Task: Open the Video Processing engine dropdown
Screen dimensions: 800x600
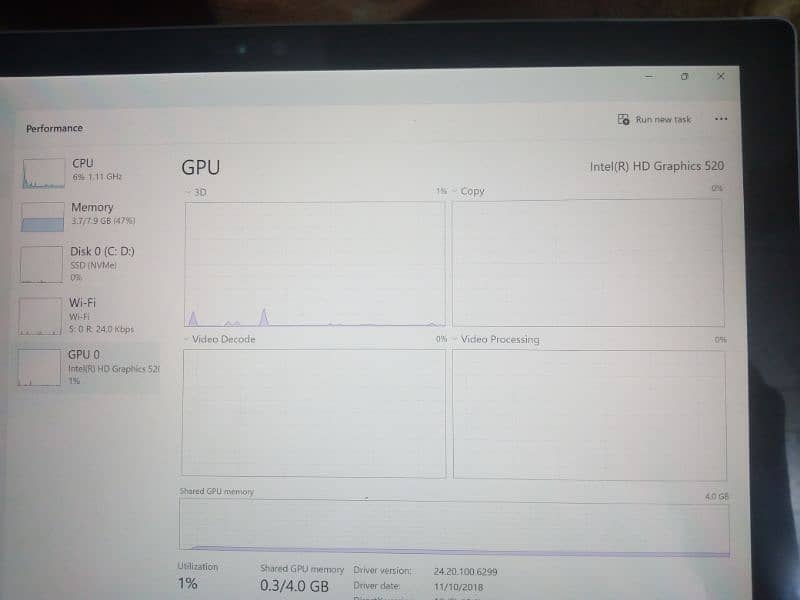Action: tap(496, 339)
